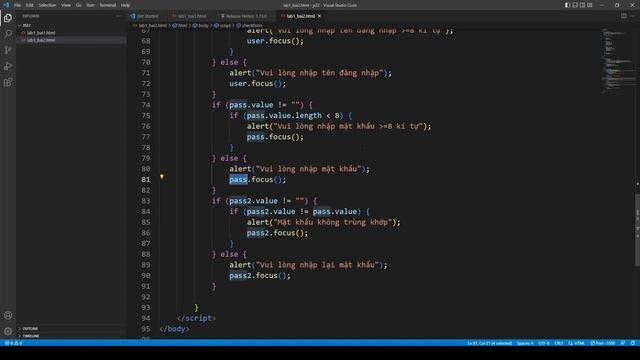Click the feedback icon in status bar
640x360 pixels.
623,343
